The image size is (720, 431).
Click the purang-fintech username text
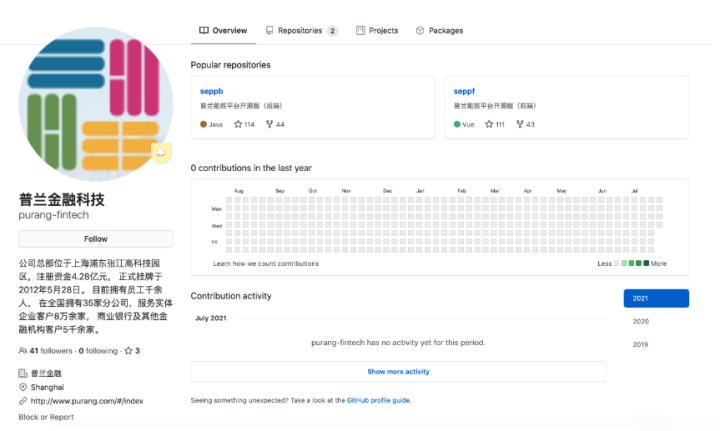click(54, 215)
